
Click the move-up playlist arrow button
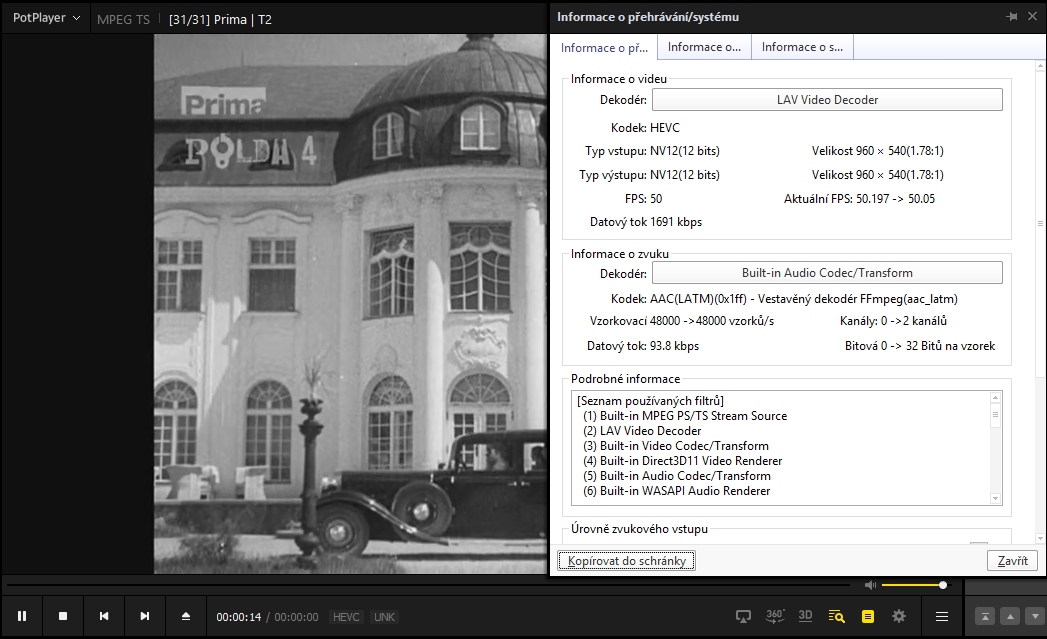[x=1010, y=616]
